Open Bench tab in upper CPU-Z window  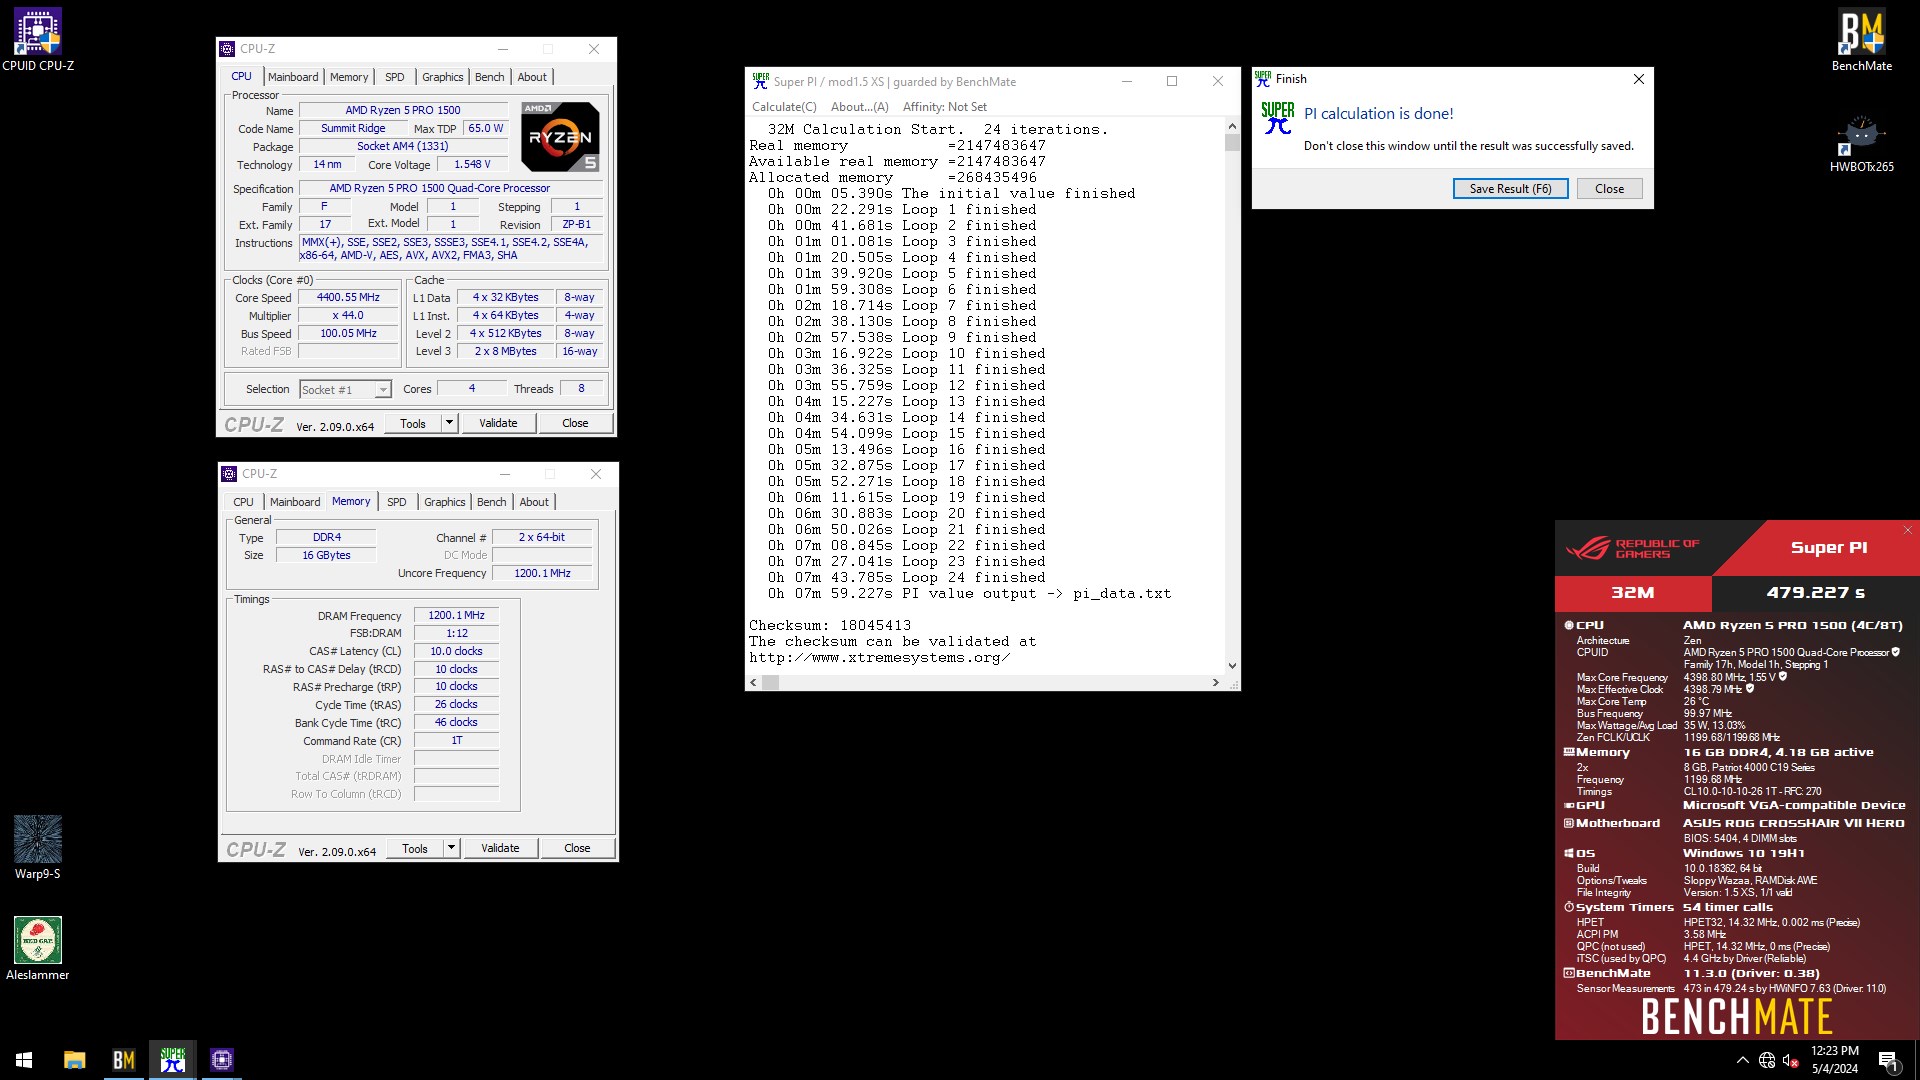coord(490,77)
